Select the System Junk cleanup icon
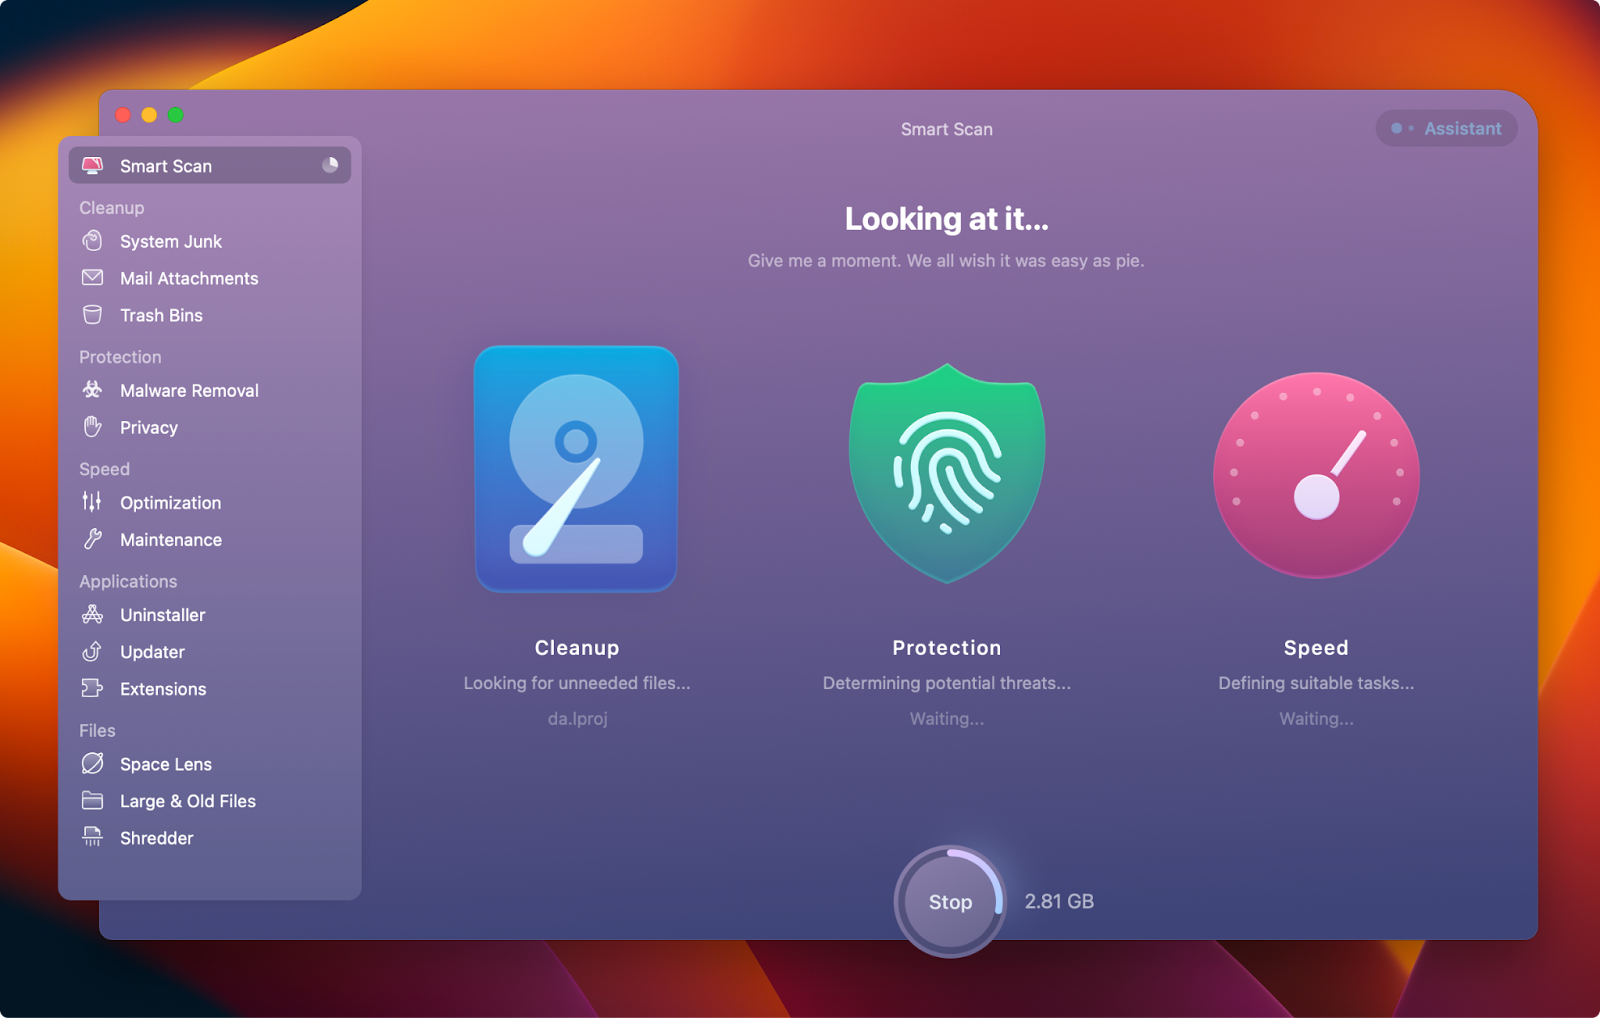The width and height of the screenshot is (1600, 1018). coord(92,241)
